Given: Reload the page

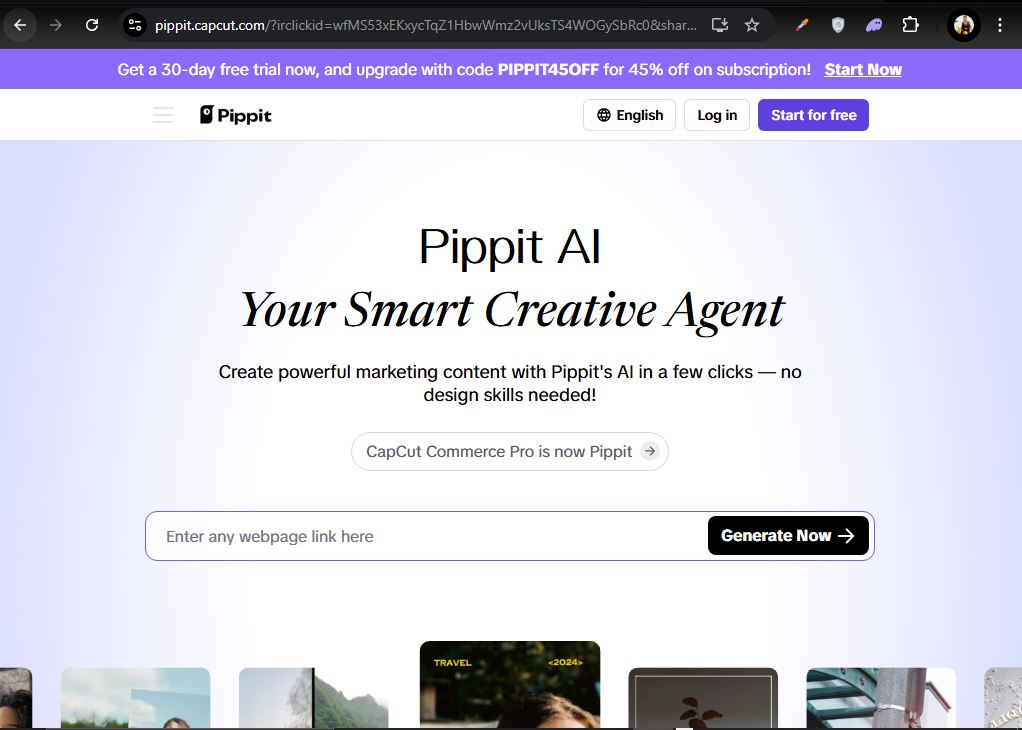Looking at the screenshot, I should pyautogui.click(x=92, y=25).
